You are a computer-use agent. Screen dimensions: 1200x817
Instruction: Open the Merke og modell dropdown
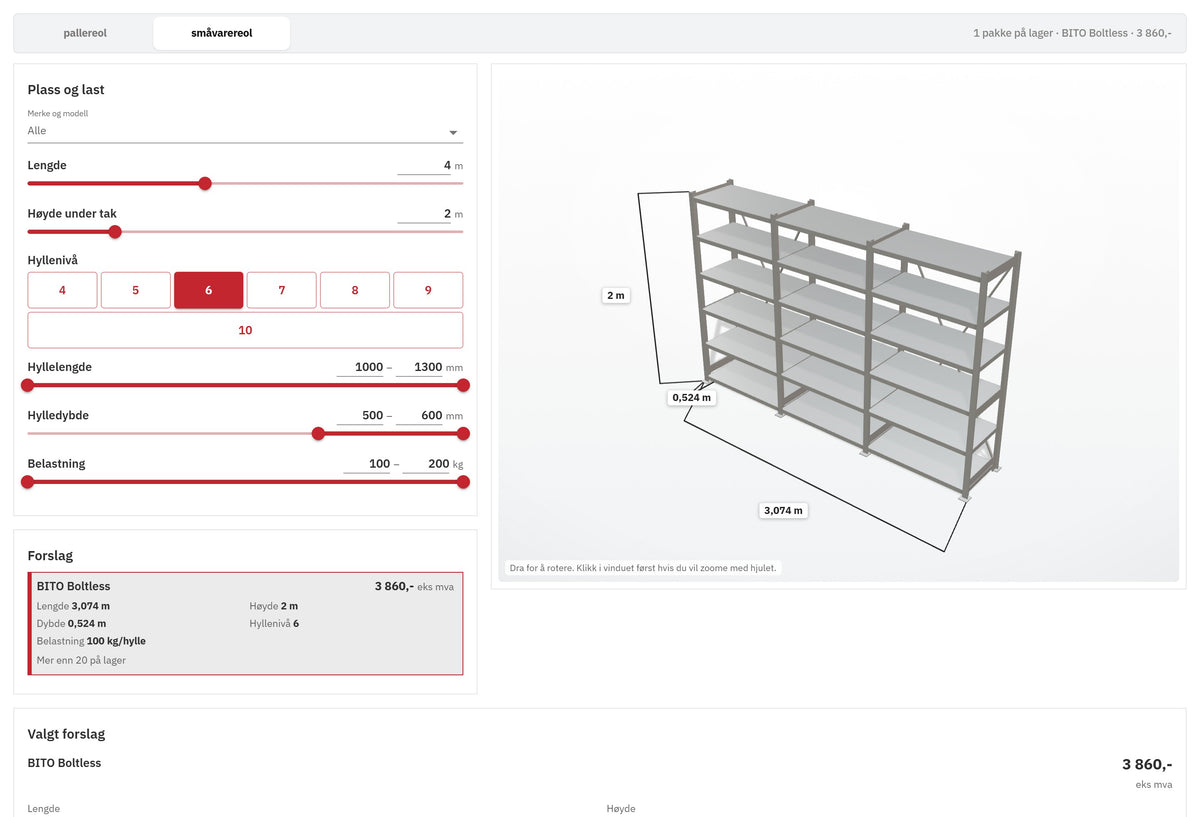[245, 131]
